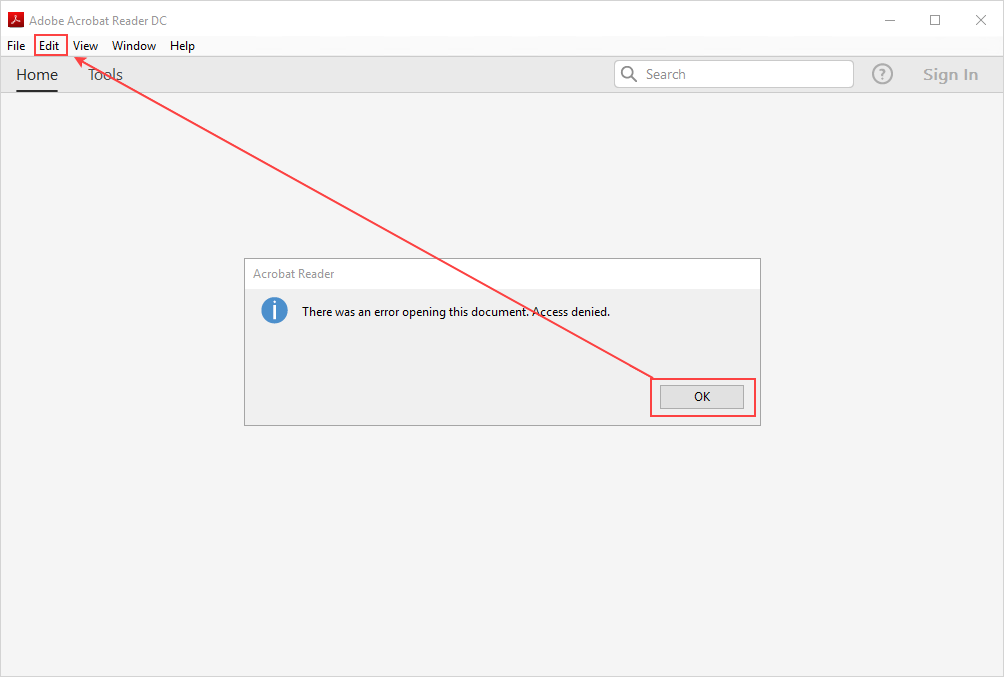Open the File menu
This screenshot has width=1004, height=677.
click(16, 46)
